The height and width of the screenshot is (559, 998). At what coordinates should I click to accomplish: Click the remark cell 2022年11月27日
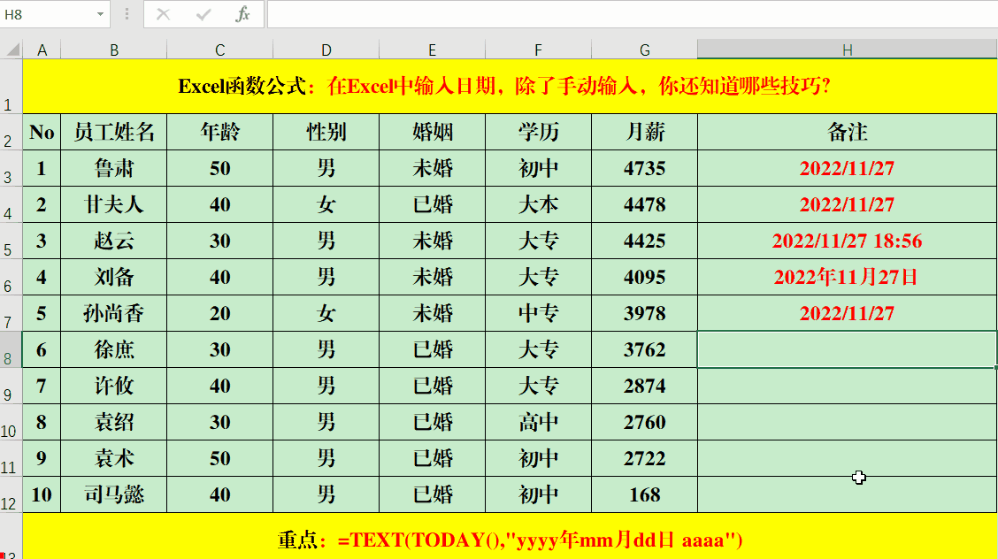(847, 277)
